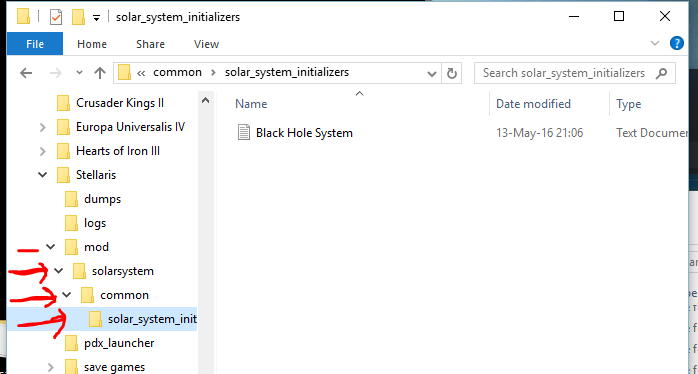Image resolution: width=698 pixels, height=374 pixels.
Task: Click the navigation pane scroll up arrow
Action: [205, 100]
